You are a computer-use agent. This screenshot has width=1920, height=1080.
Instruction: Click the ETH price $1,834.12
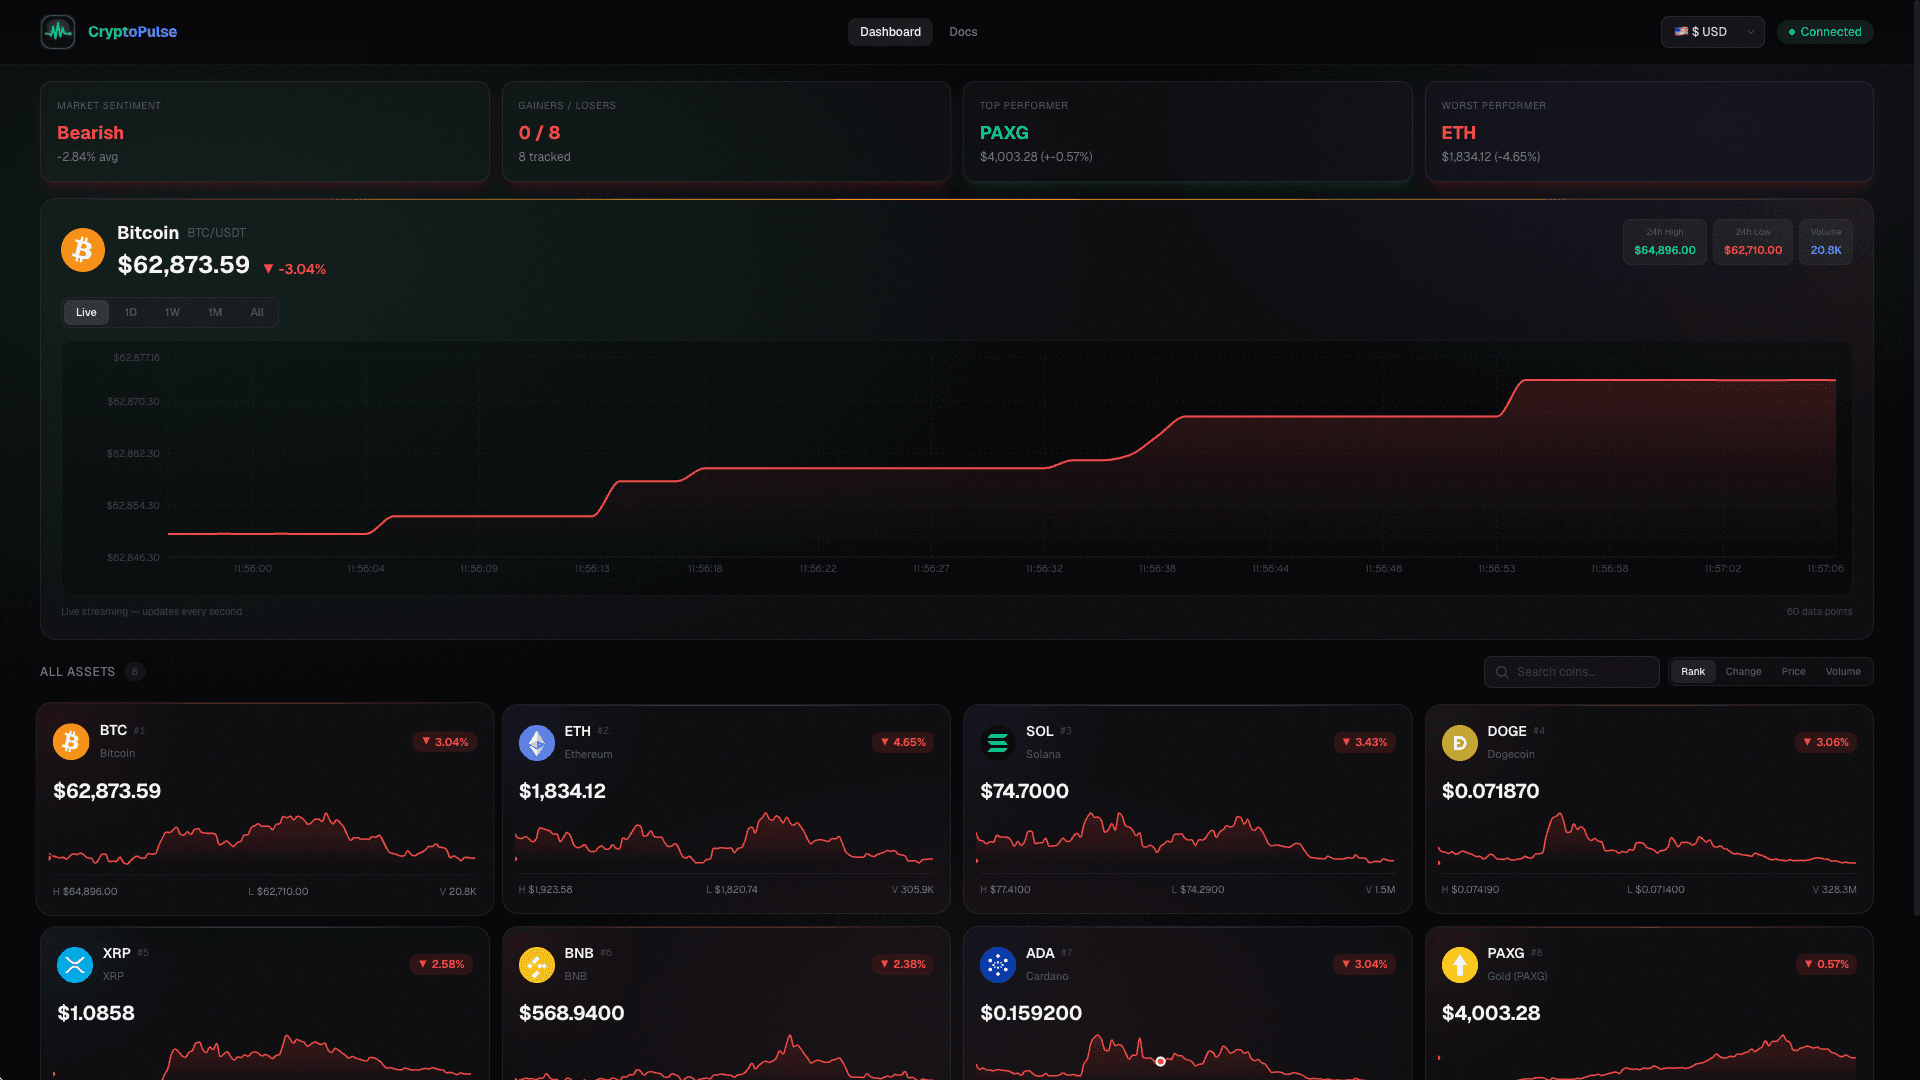tap(562, 791)
